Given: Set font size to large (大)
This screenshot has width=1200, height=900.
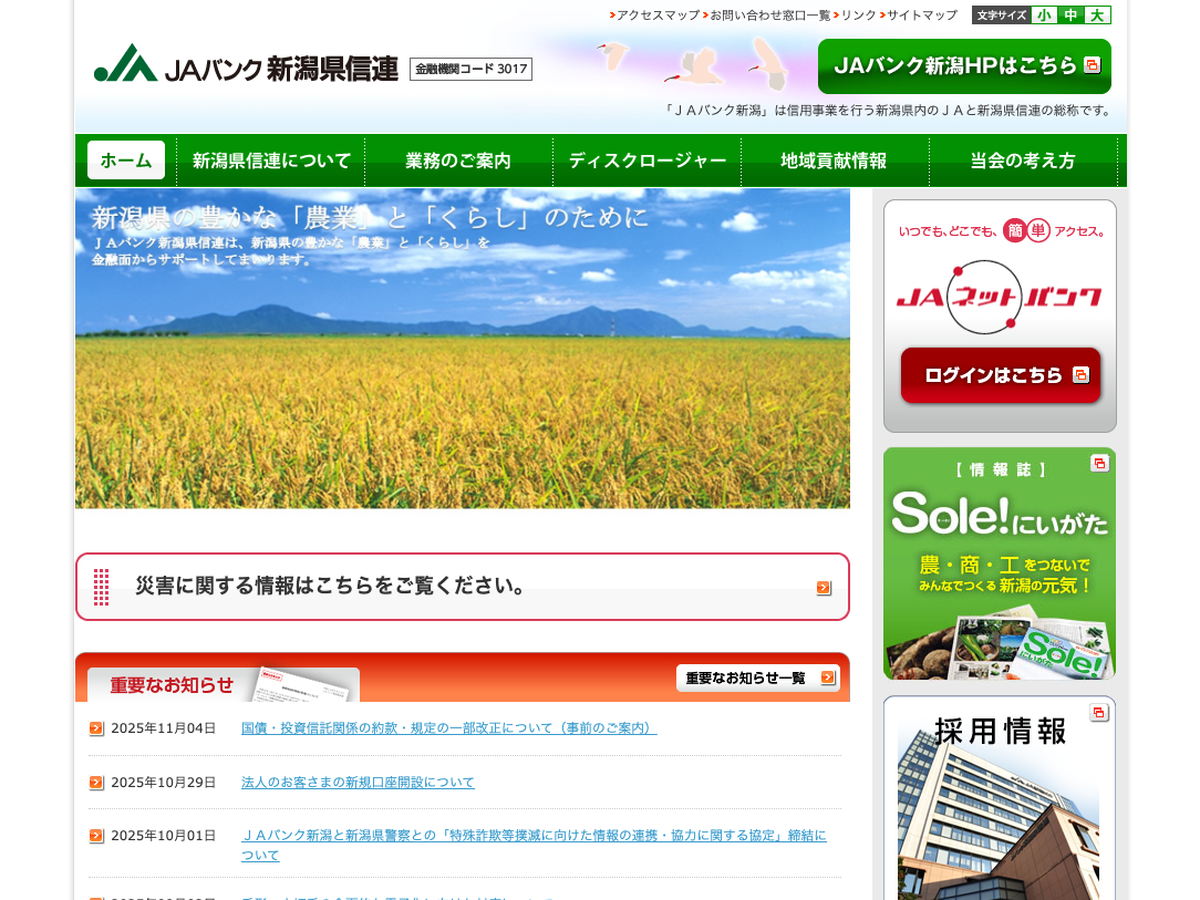Looking at the screenshot, I should [x=1097, y=15].
